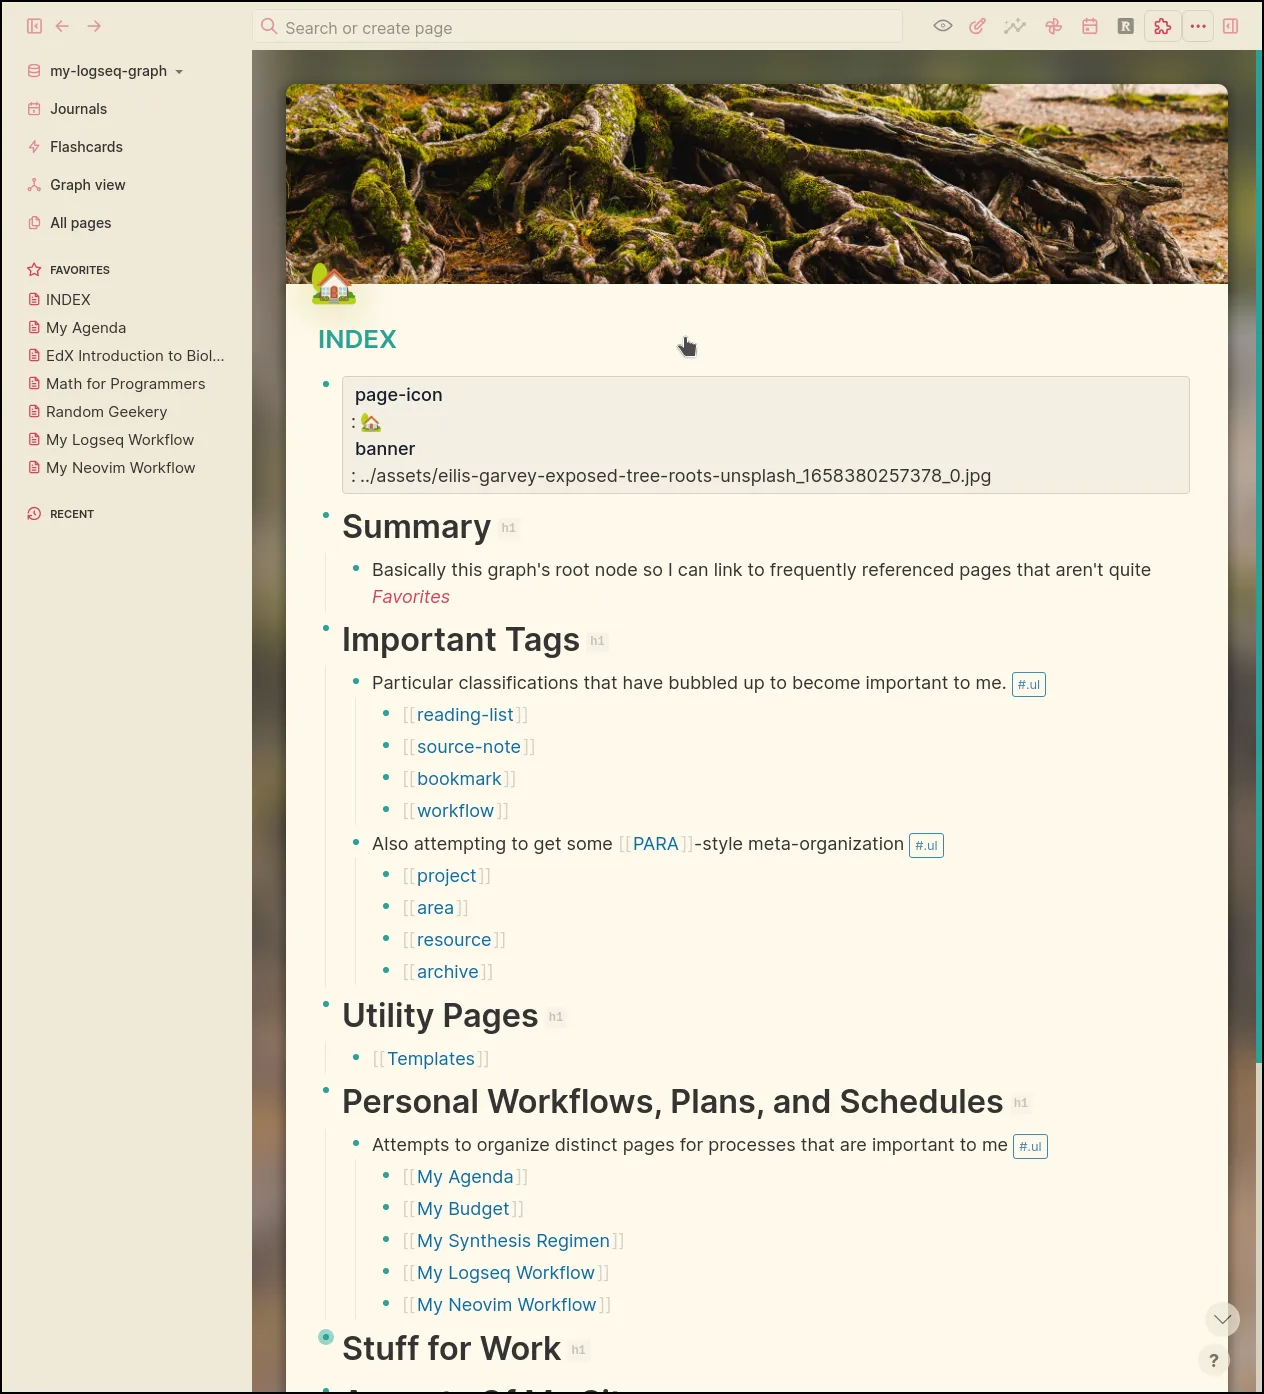Open the Templates page link
Viewport: 1264px width, 1394px height.
(431, 1058)
